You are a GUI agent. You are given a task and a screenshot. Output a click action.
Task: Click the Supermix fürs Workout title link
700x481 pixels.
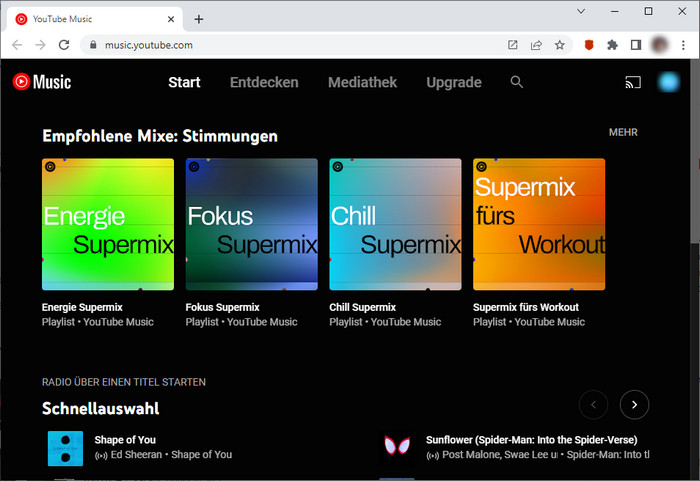point(526,307)
